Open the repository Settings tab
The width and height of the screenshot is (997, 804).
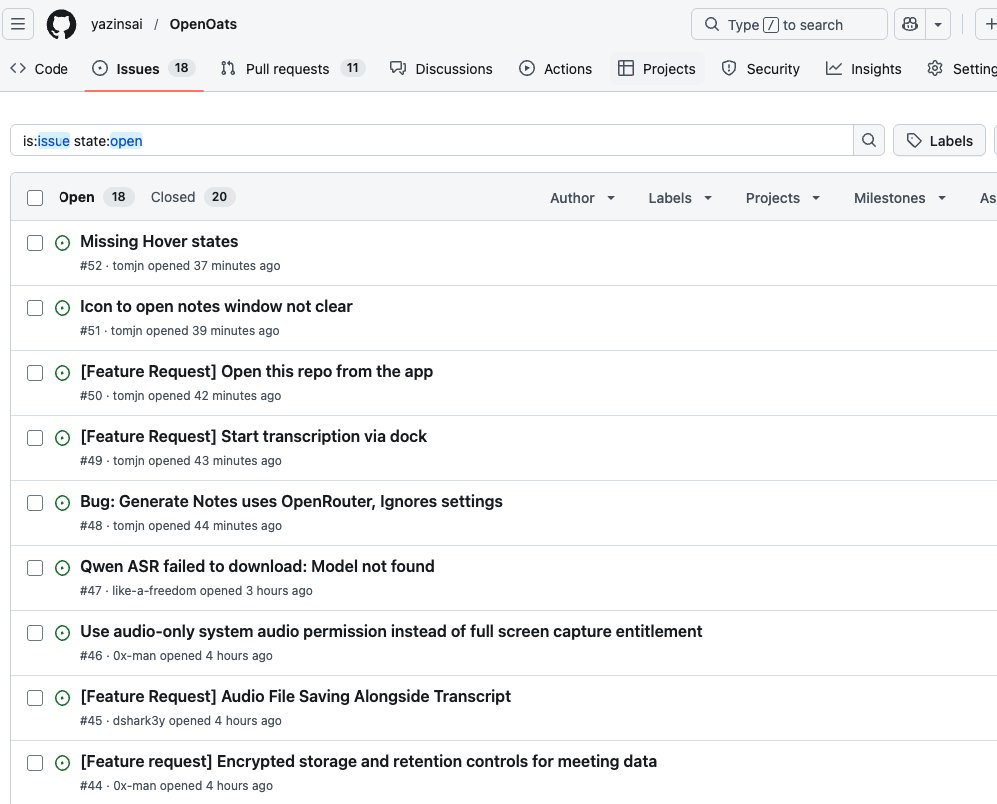tap(962, 69)
